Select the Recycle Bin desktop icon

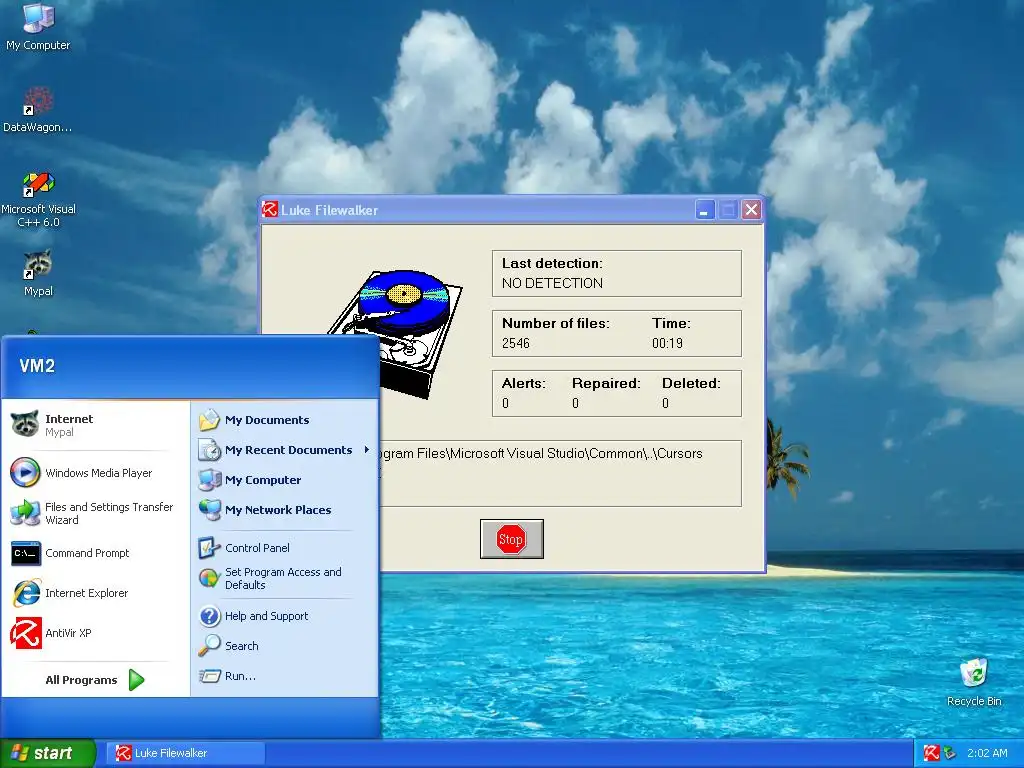pos(974,682)
